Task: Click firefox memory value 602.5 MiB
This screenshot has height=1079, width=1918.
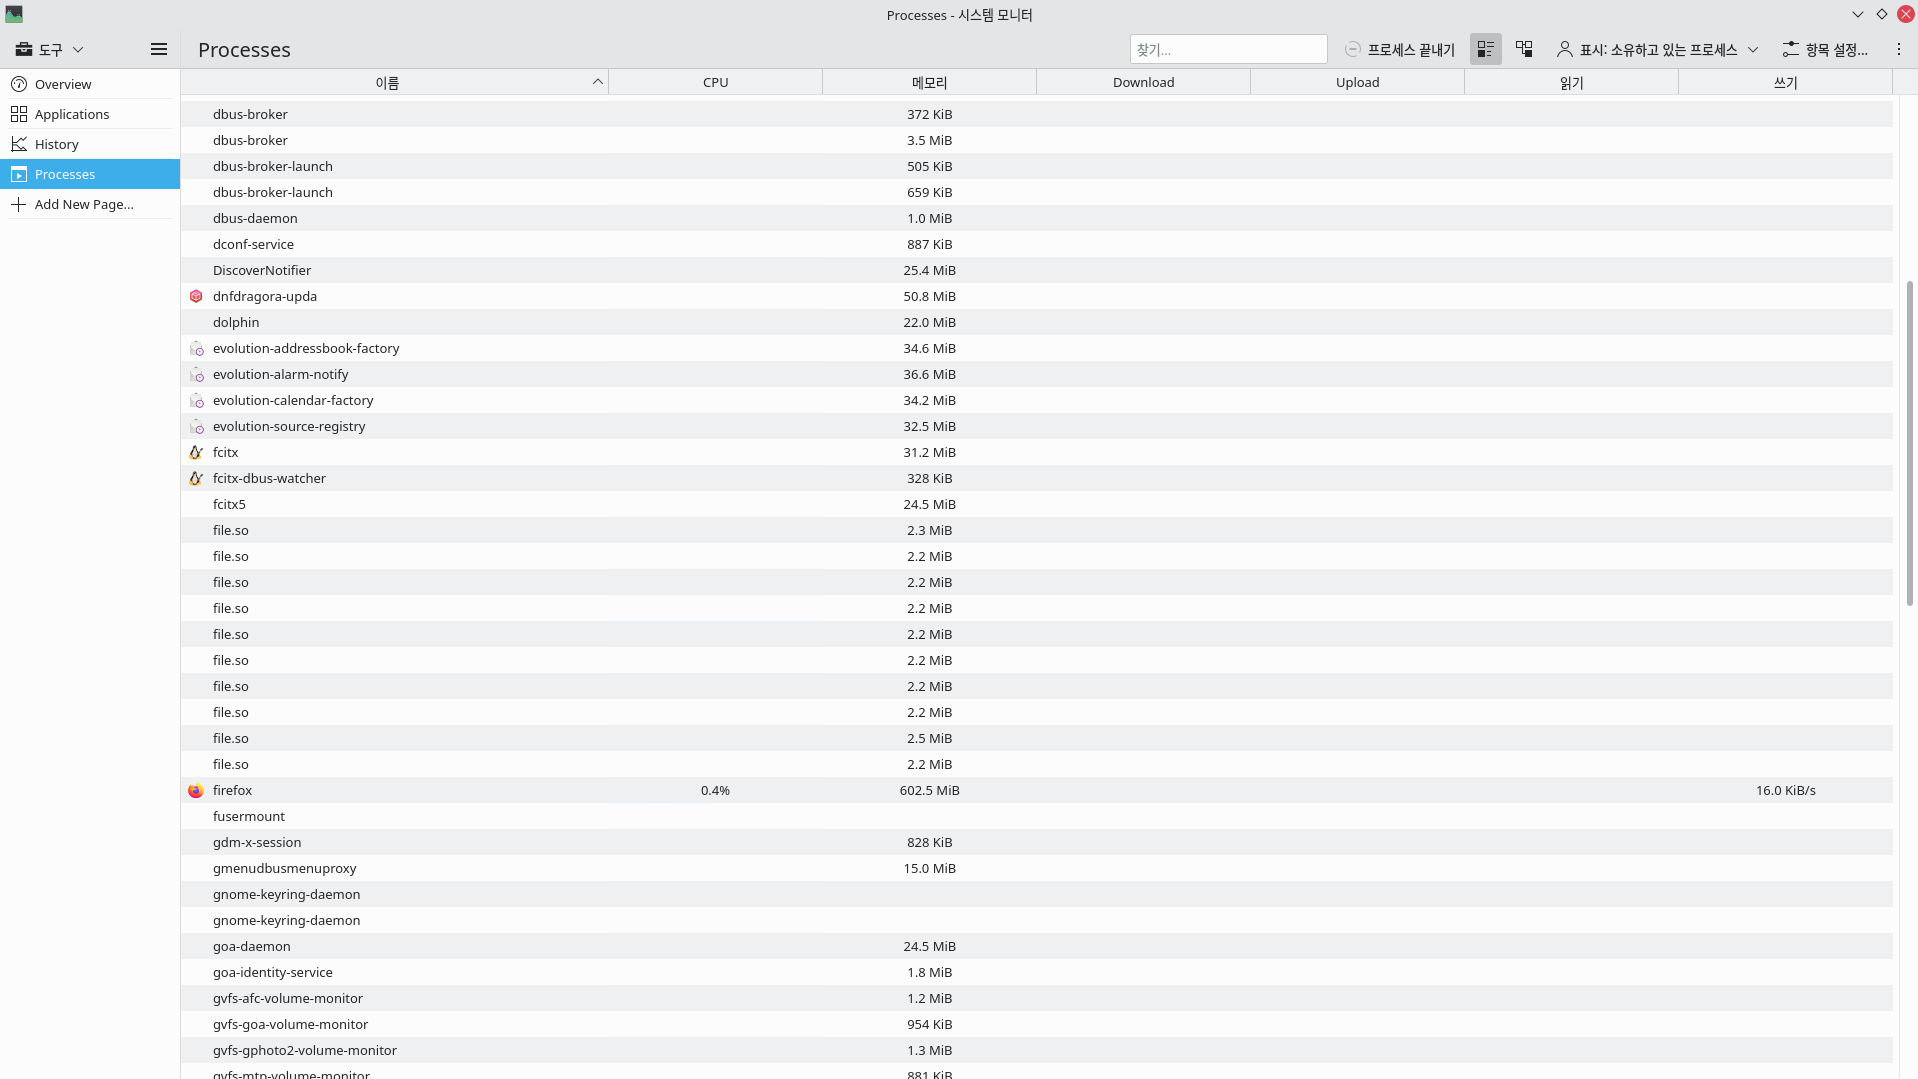Action: click(929, 790)
